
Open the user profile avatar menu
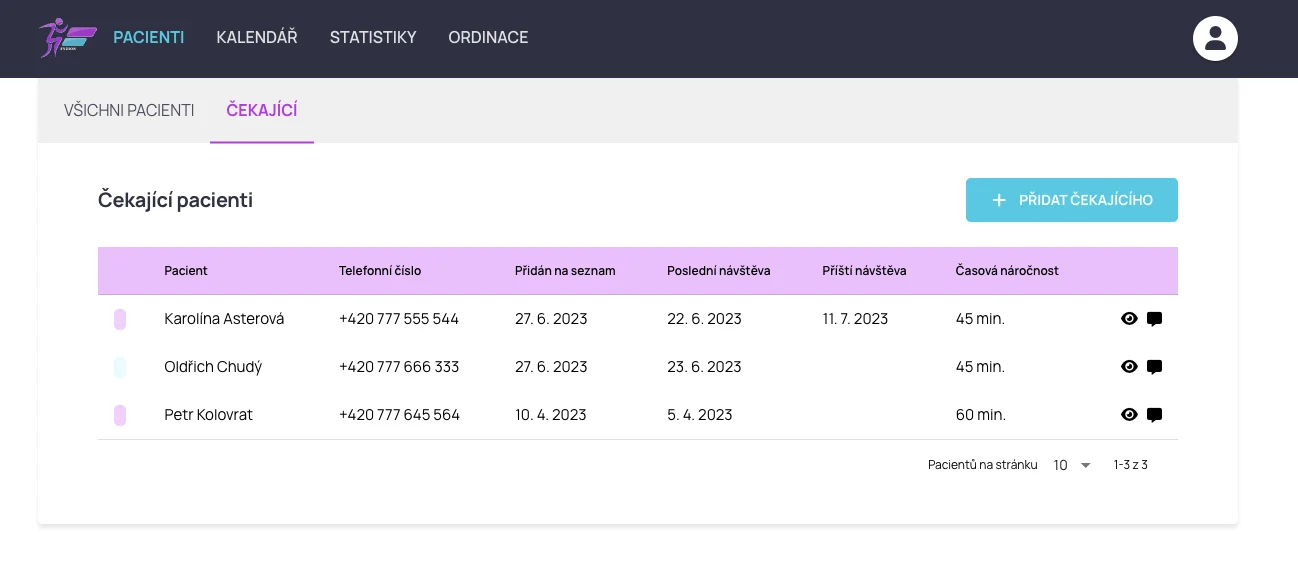1215,39
